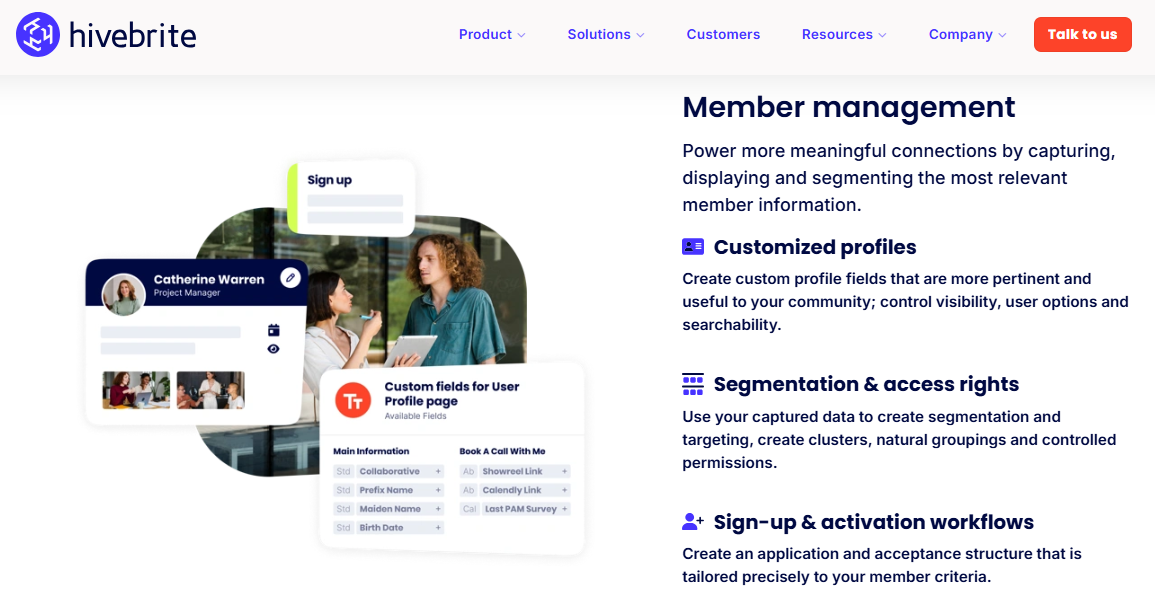Click the red Tt custom fields icon

(x=352, y=400)
